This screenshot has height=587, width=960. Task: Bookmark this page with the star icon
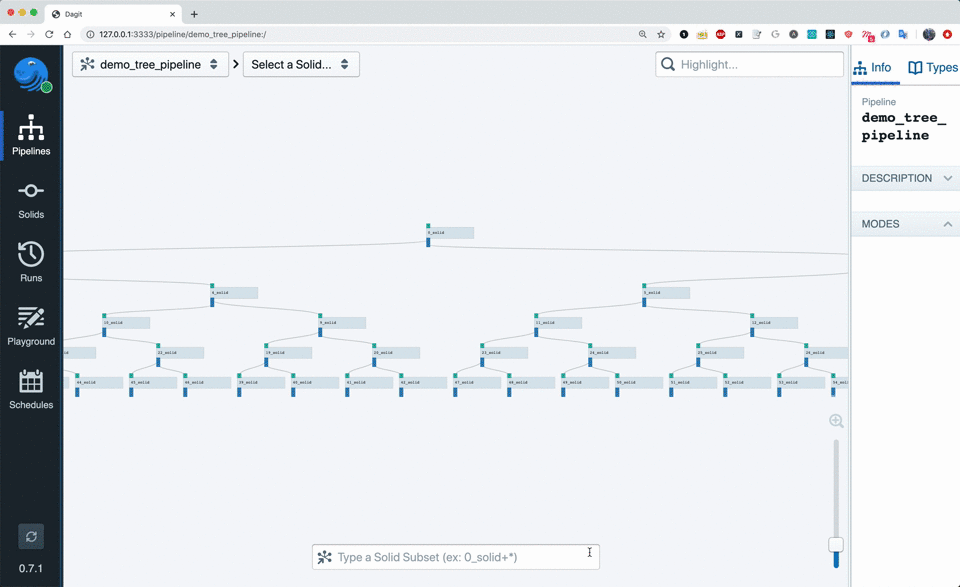pos(661,34)
